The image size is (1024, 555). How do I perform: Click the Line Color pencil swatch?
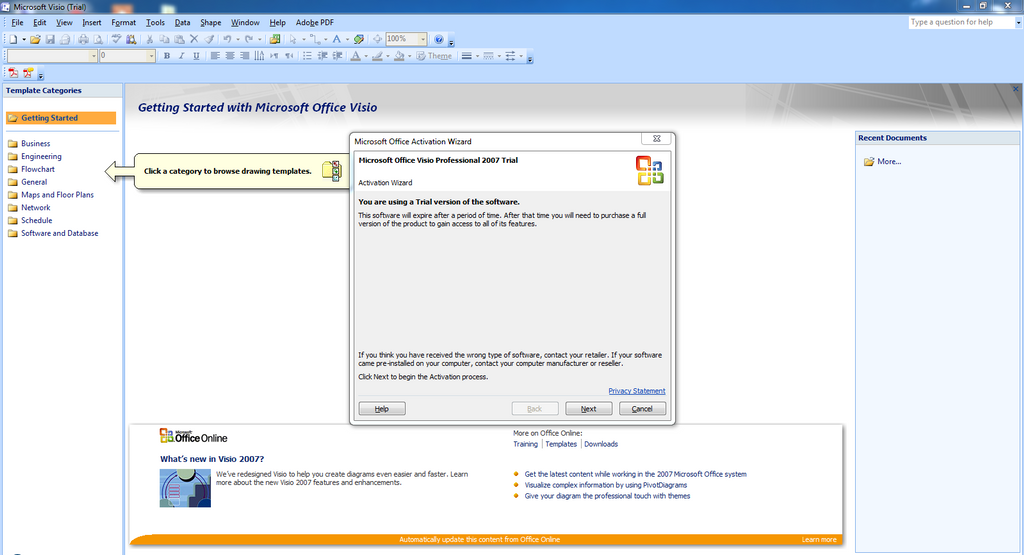click(x=377, y=56)
